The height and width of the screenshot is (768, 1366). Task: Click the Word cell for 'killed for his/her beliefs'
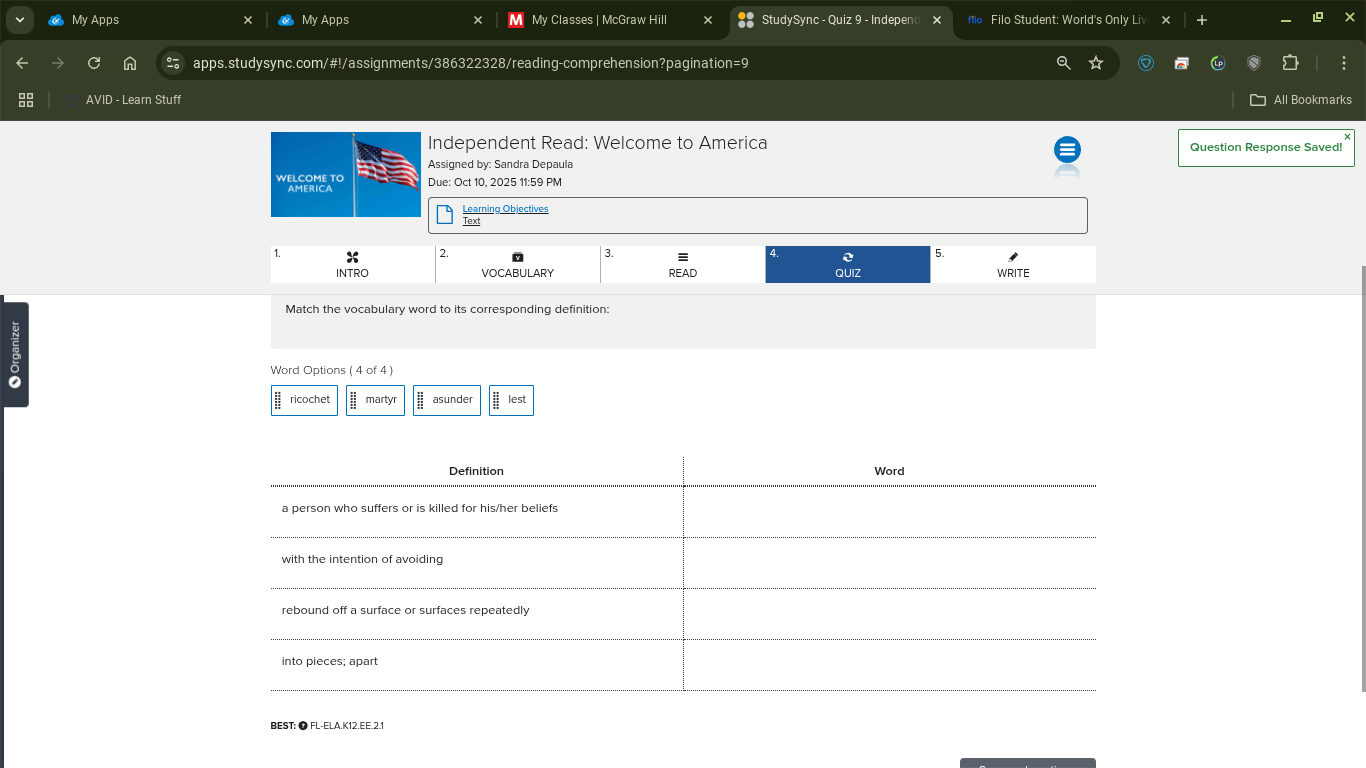coord(890,512)
